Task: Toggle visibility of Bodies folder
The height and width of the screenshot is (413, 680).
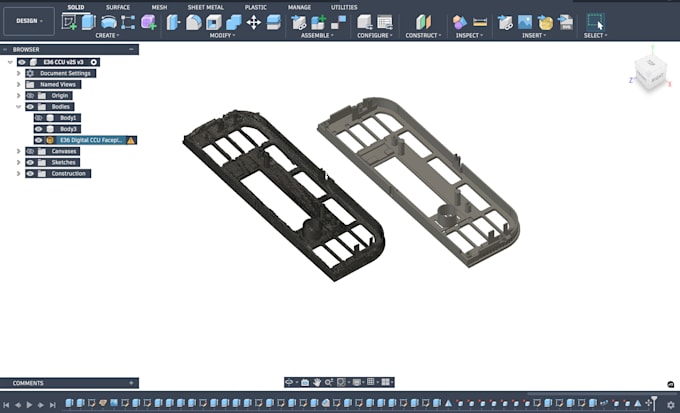Action: (x=30, y=107)
